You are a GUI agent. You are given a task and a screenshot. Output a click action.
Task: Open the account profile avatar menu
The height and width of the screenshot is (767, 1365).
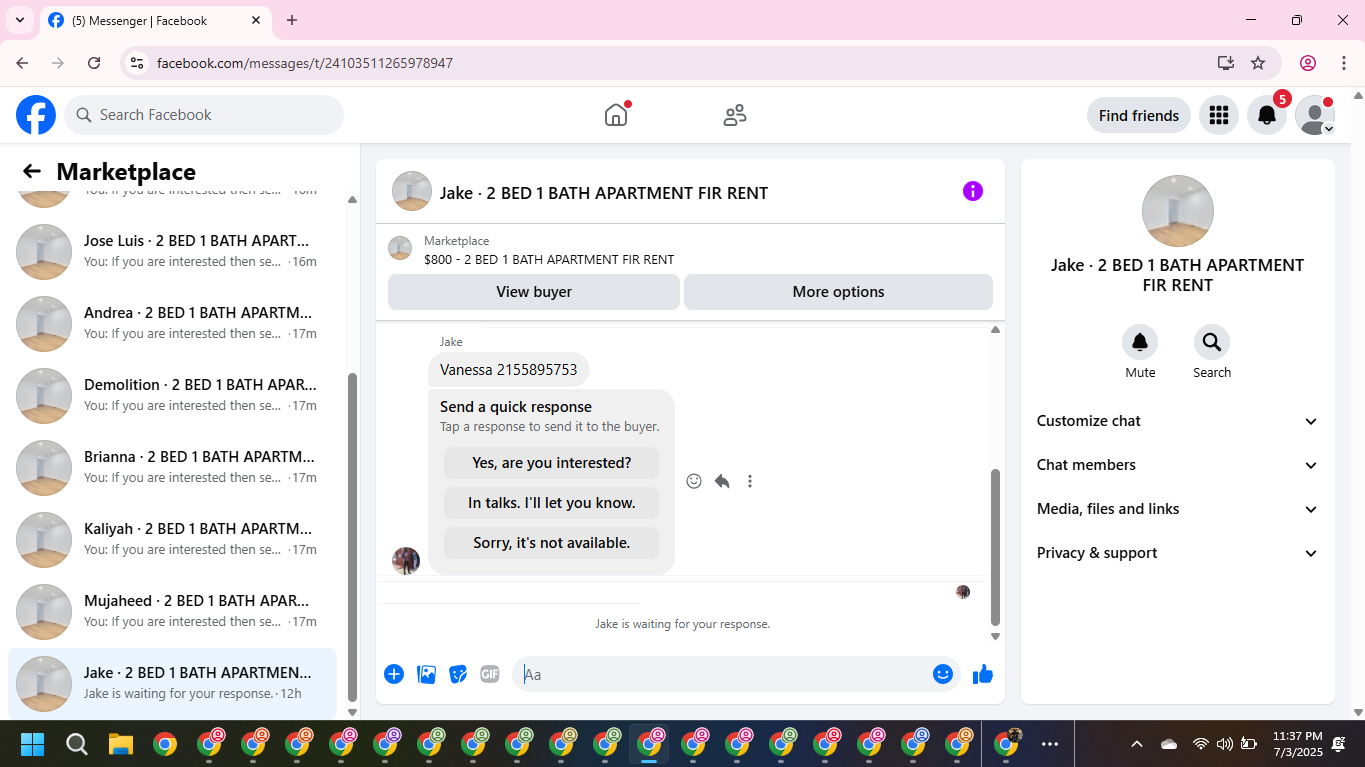[1315, 115]
